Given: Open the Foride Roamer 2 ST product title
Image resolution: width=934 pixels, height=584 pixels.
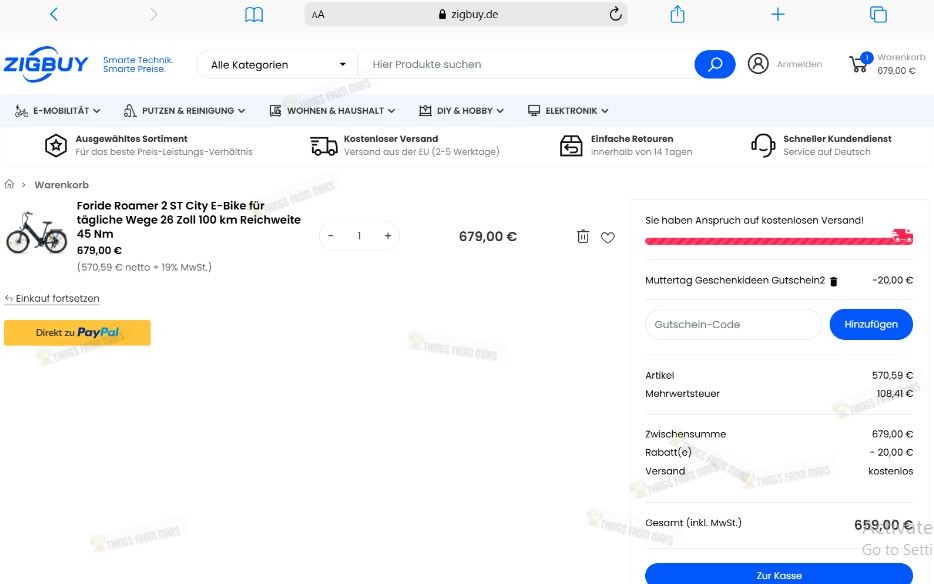Looking at the screenshot, I should pos(188,219).
